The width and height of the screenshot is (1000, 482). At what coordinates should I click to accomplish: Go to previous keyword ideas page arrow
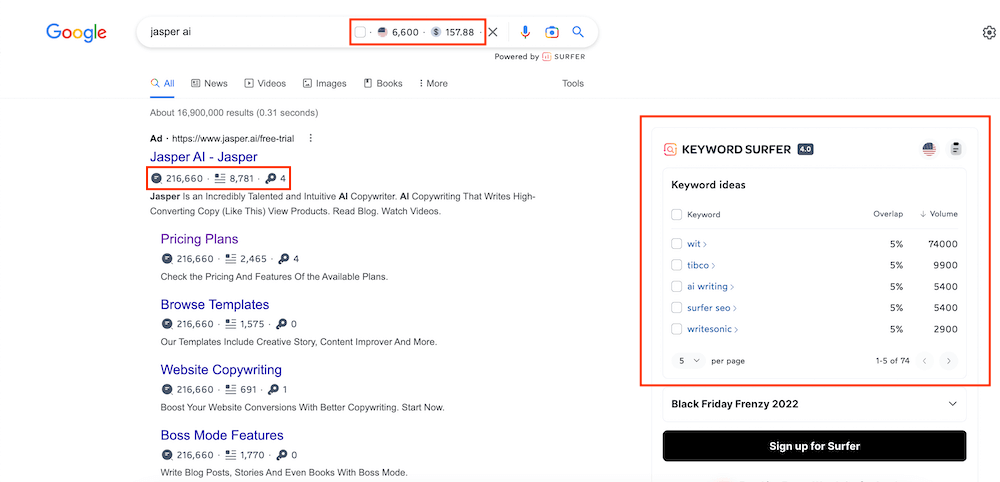coord(925,361)
